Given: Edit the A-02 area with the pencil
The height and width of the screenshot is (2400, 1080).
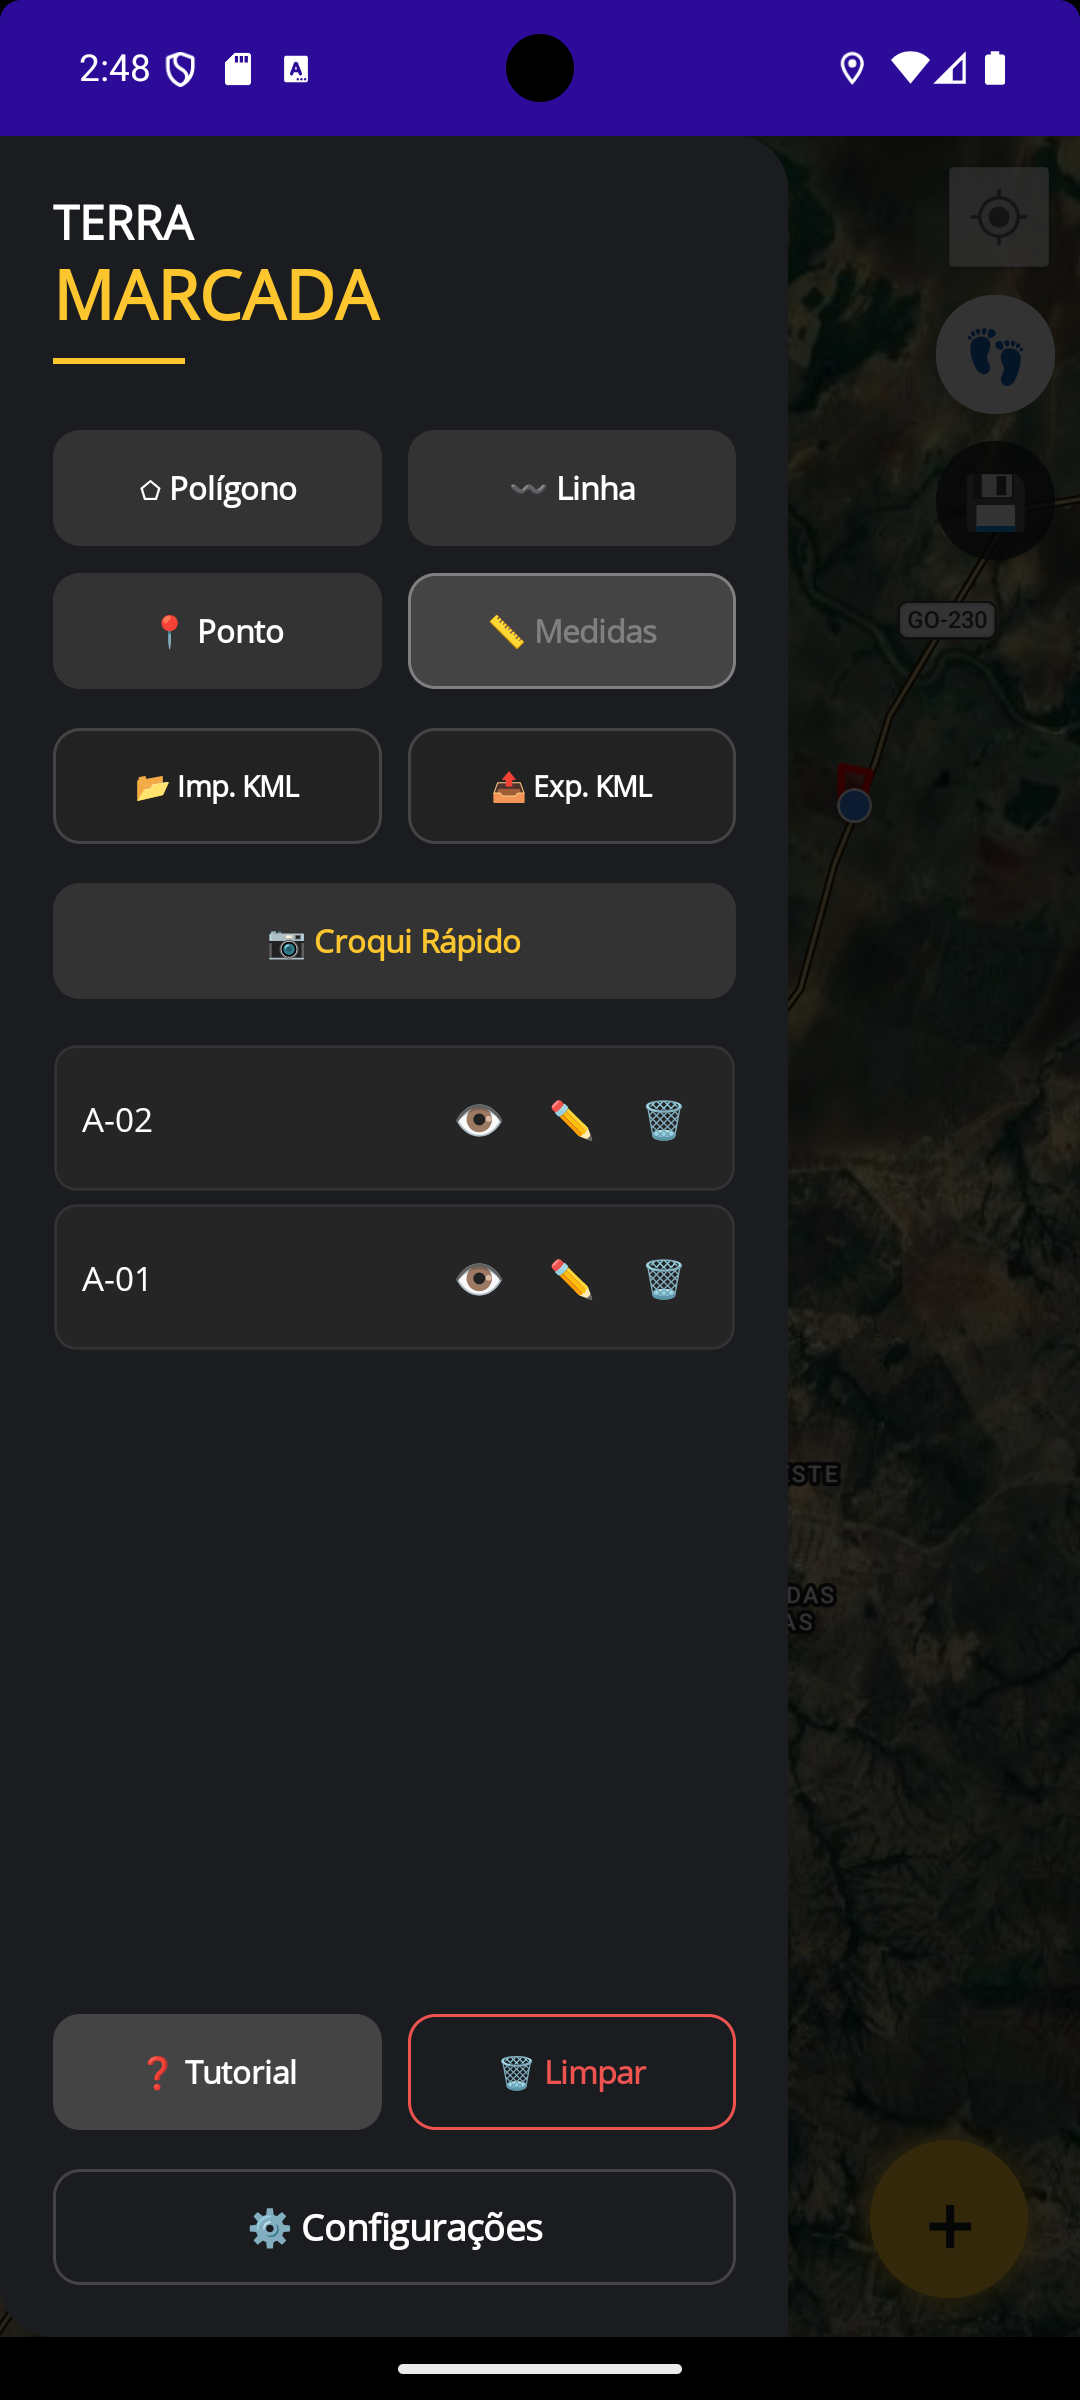Looking at the screenshot, I should click(x=569, y=1119).
